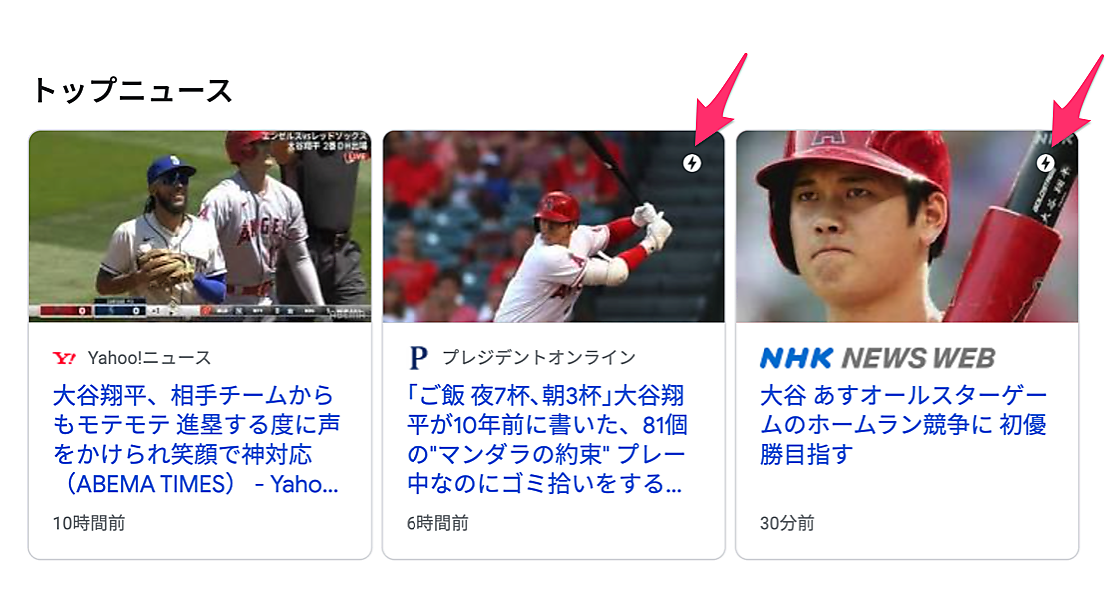Open thumbnail of Ohtani close-up with bat
Viewport: 1120px width, 600px height.
point(907,226)
